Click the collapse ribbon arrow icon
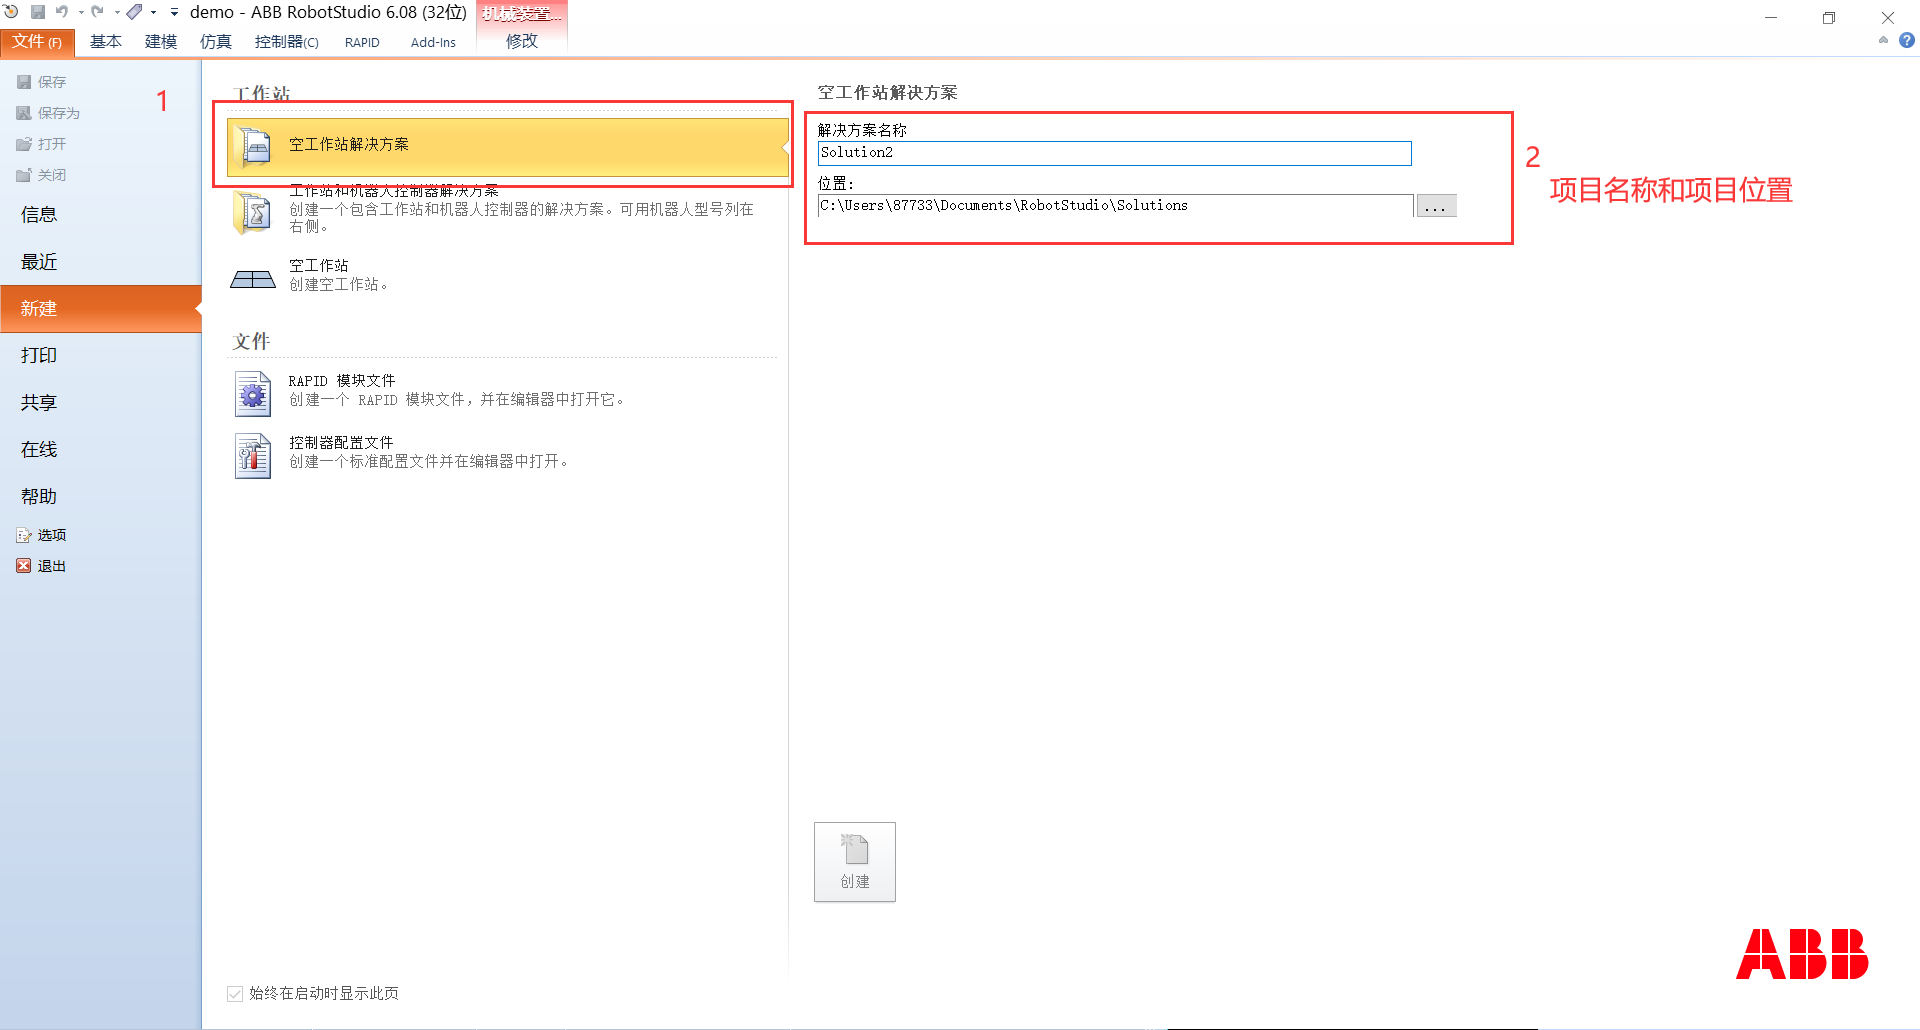The width and height of the screenshot is (1920, 1030). (1883, 41)
